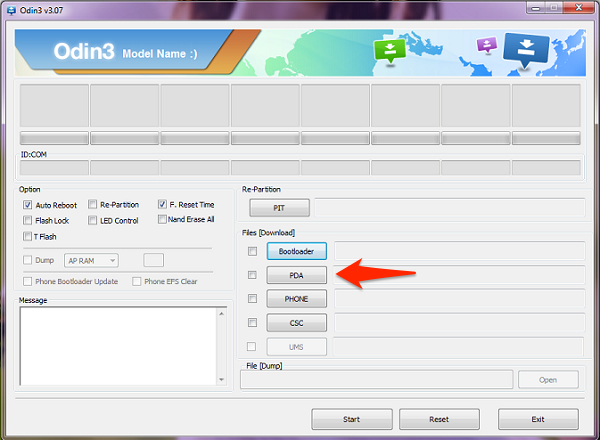Viewport: 600px width, 440px height.
Task: Enable the T Flash checkbox
Action: [x=28, y=236]
